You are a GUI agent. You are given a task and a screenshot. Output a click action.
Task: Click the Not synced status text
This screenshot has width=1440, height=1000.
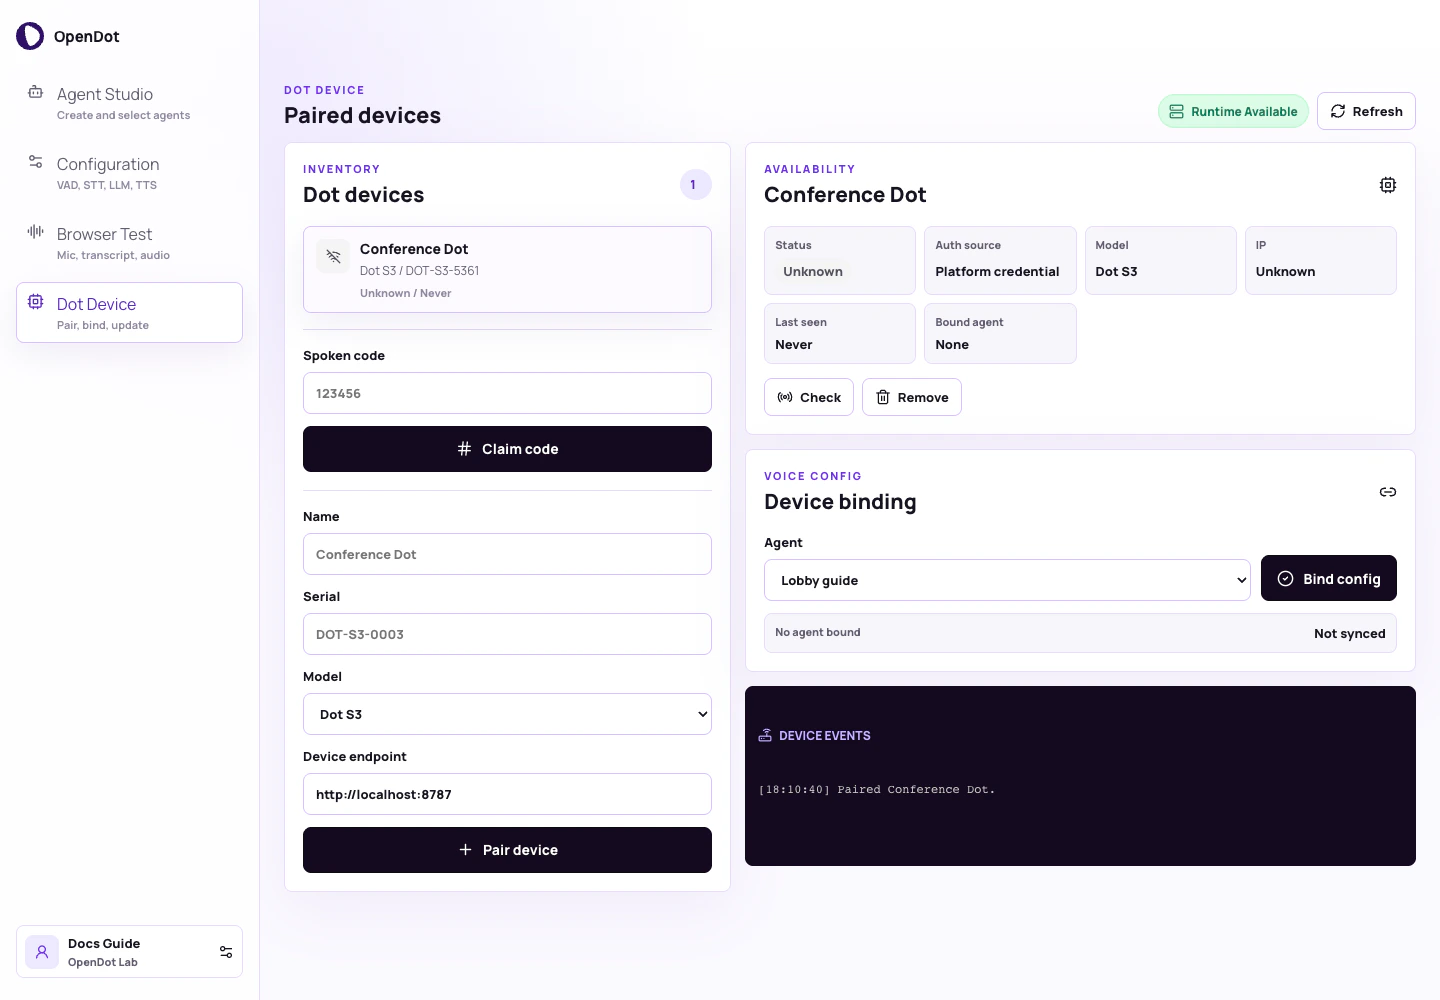pos(1350,633)
